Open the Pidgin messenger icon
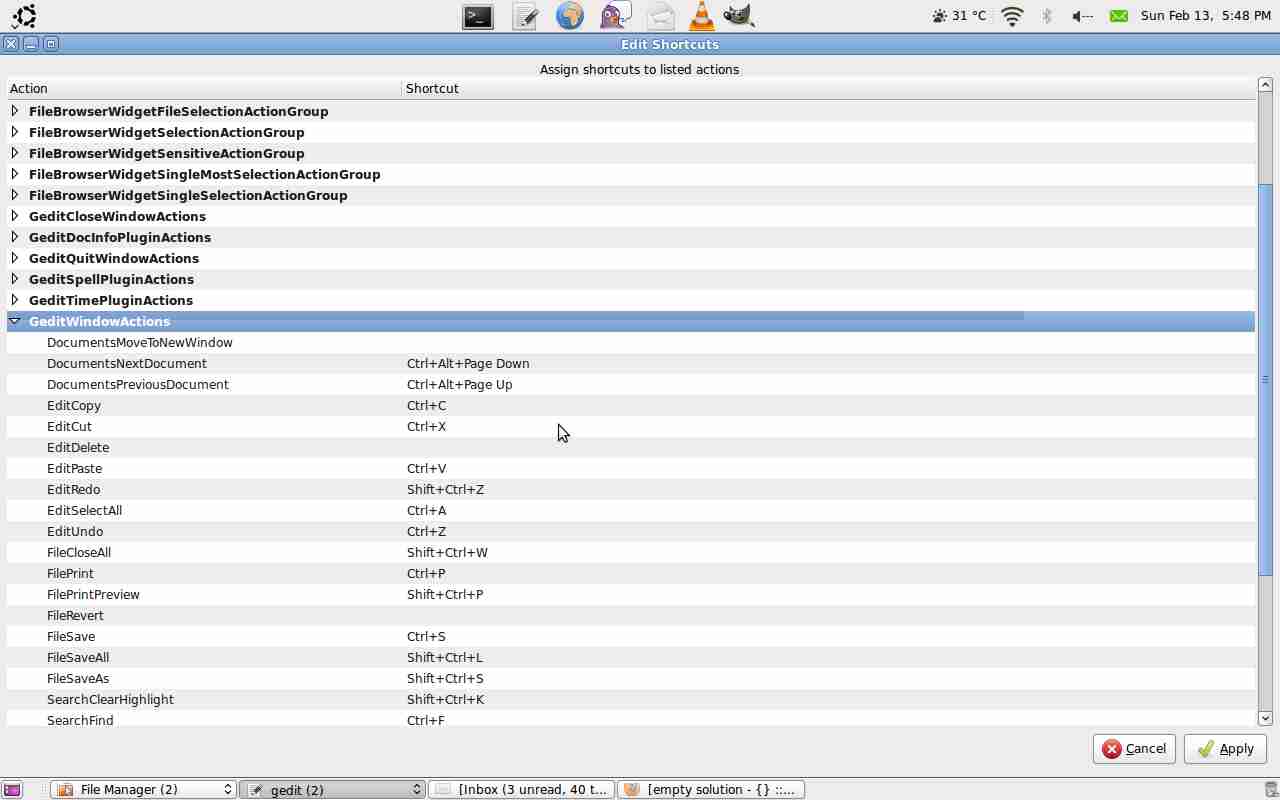This screenshot has height=800, width=1280. tap(615, 16)
